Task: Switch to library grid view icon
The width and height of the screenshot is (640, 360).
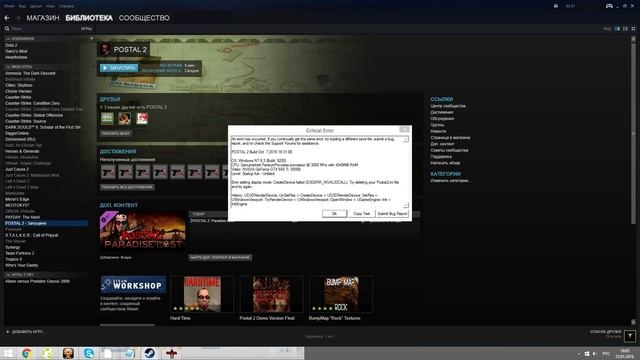Action: (x=633, y=29)
